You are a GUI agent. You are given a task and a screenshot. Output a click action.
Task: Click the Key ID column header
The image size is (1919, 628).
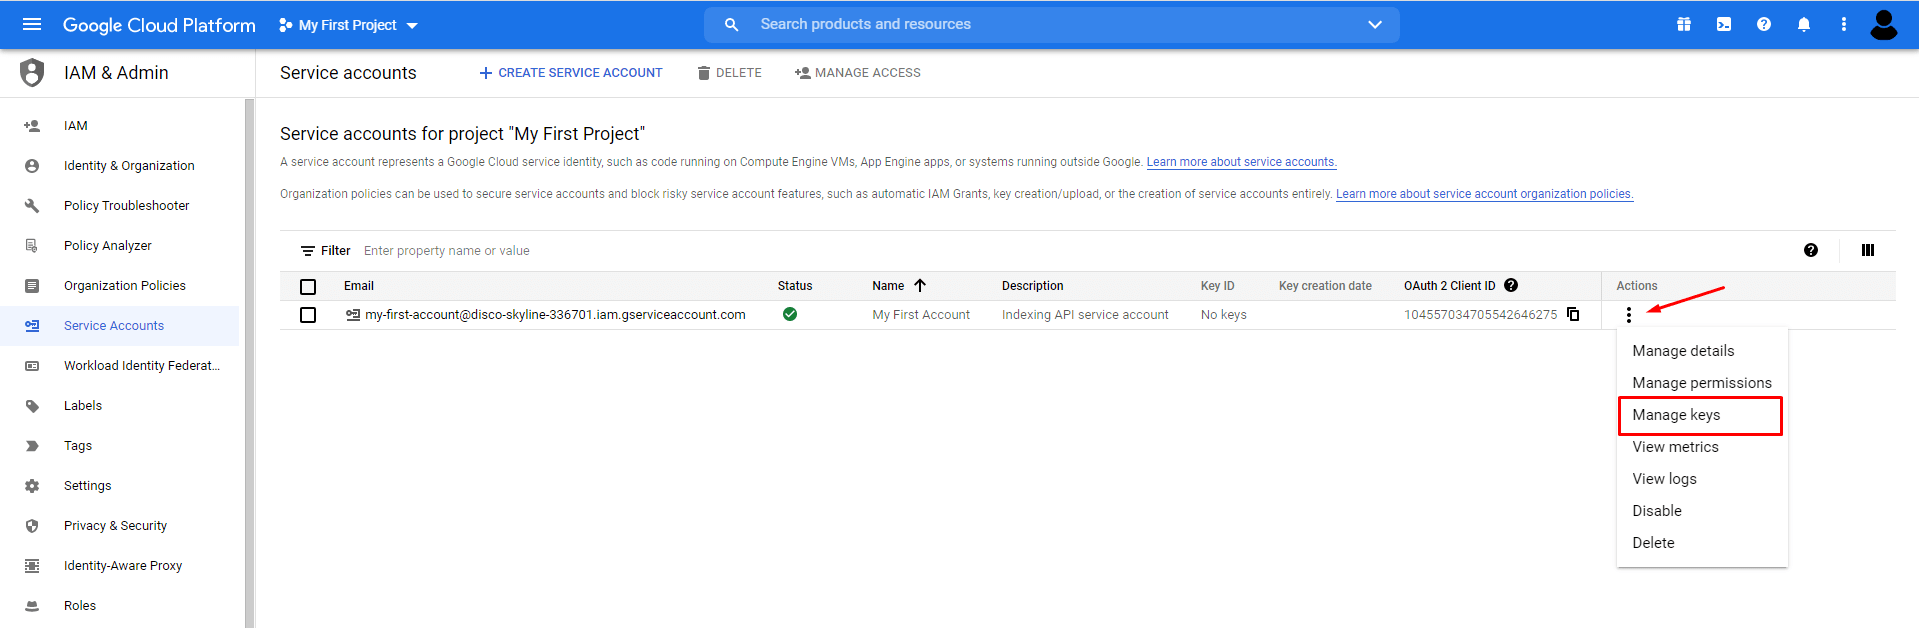point(1217,286)
